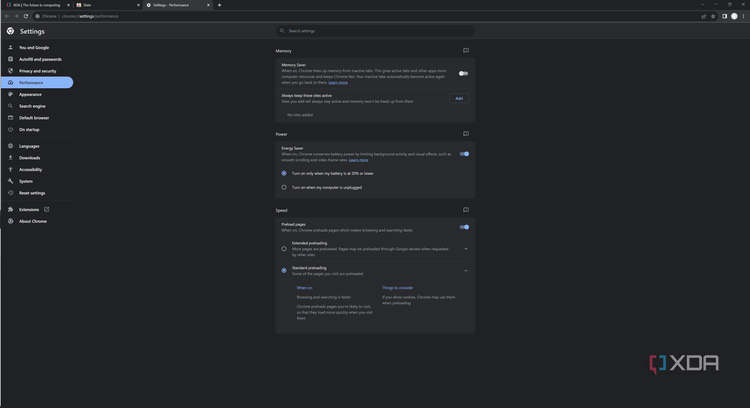Image resolution: width=750 pixels, height=408 pixels.
Task: Open a new browser tab
Action: 220,5
